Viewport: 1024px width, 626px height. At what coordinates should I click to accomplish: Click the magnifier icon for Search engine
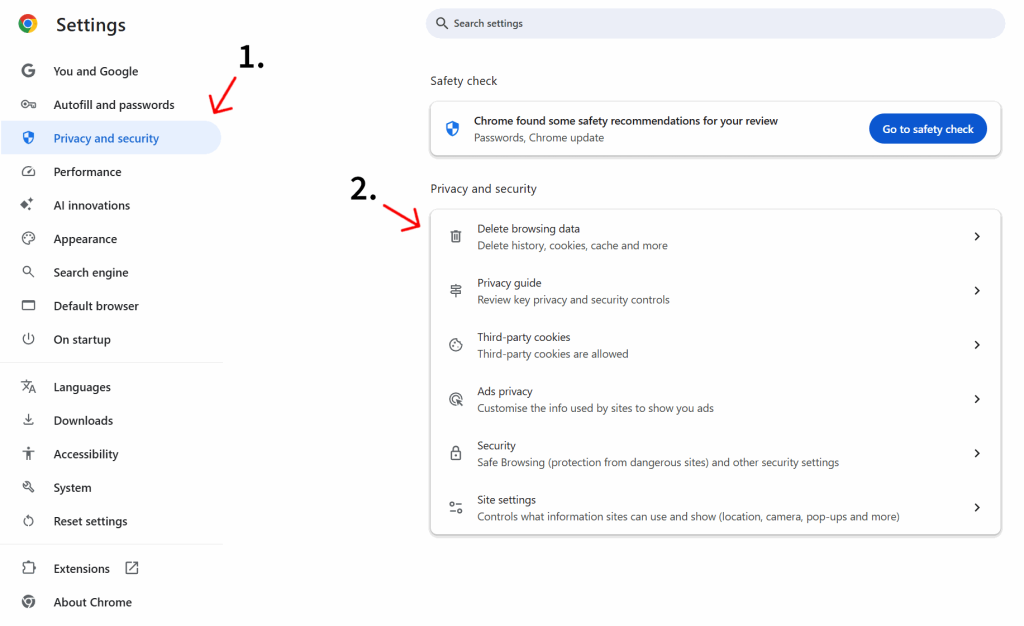[28, 272]
